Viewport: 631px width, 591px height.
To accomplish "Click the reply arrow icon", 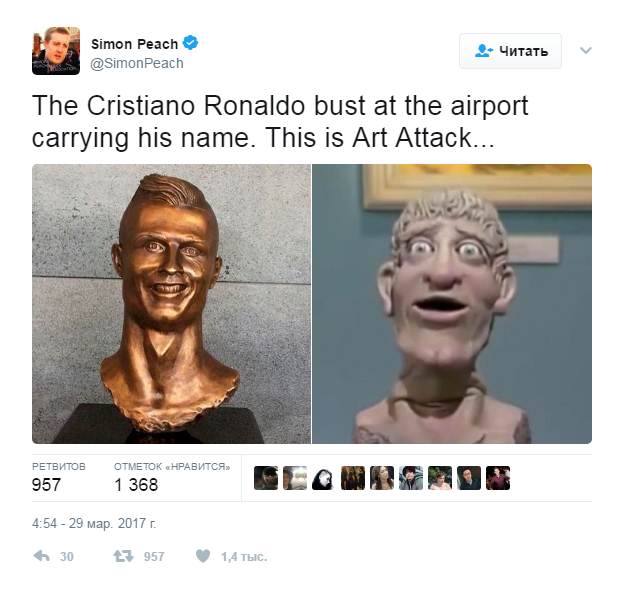I will click(x=41, y=556).
